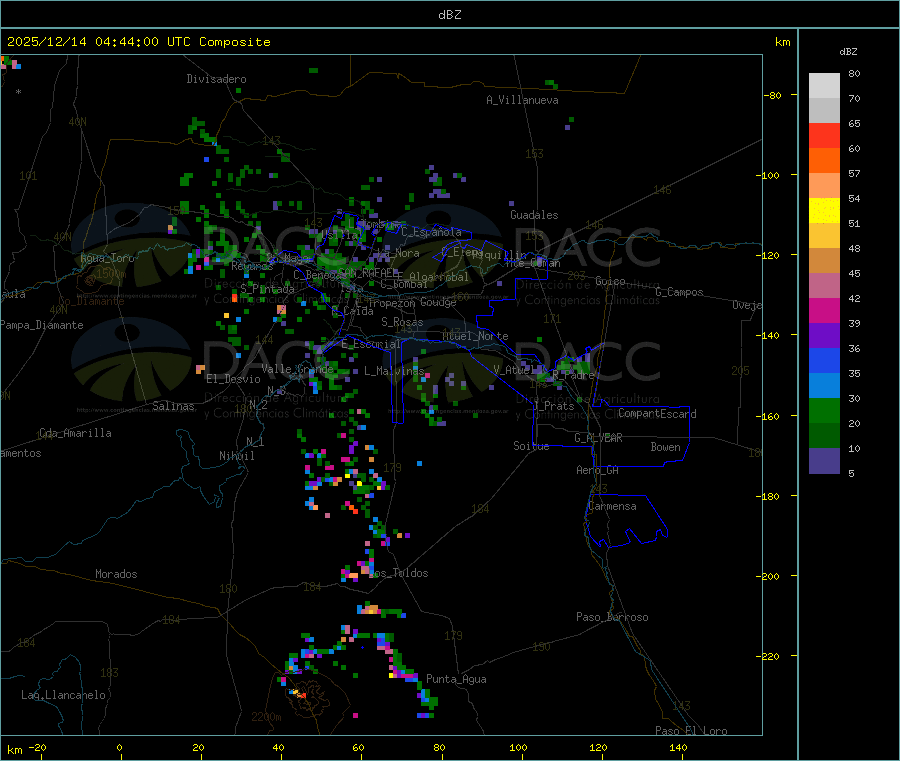The image size is (900, 761).
Task: Click the S_Pintada label
Action: coord(267,289)
